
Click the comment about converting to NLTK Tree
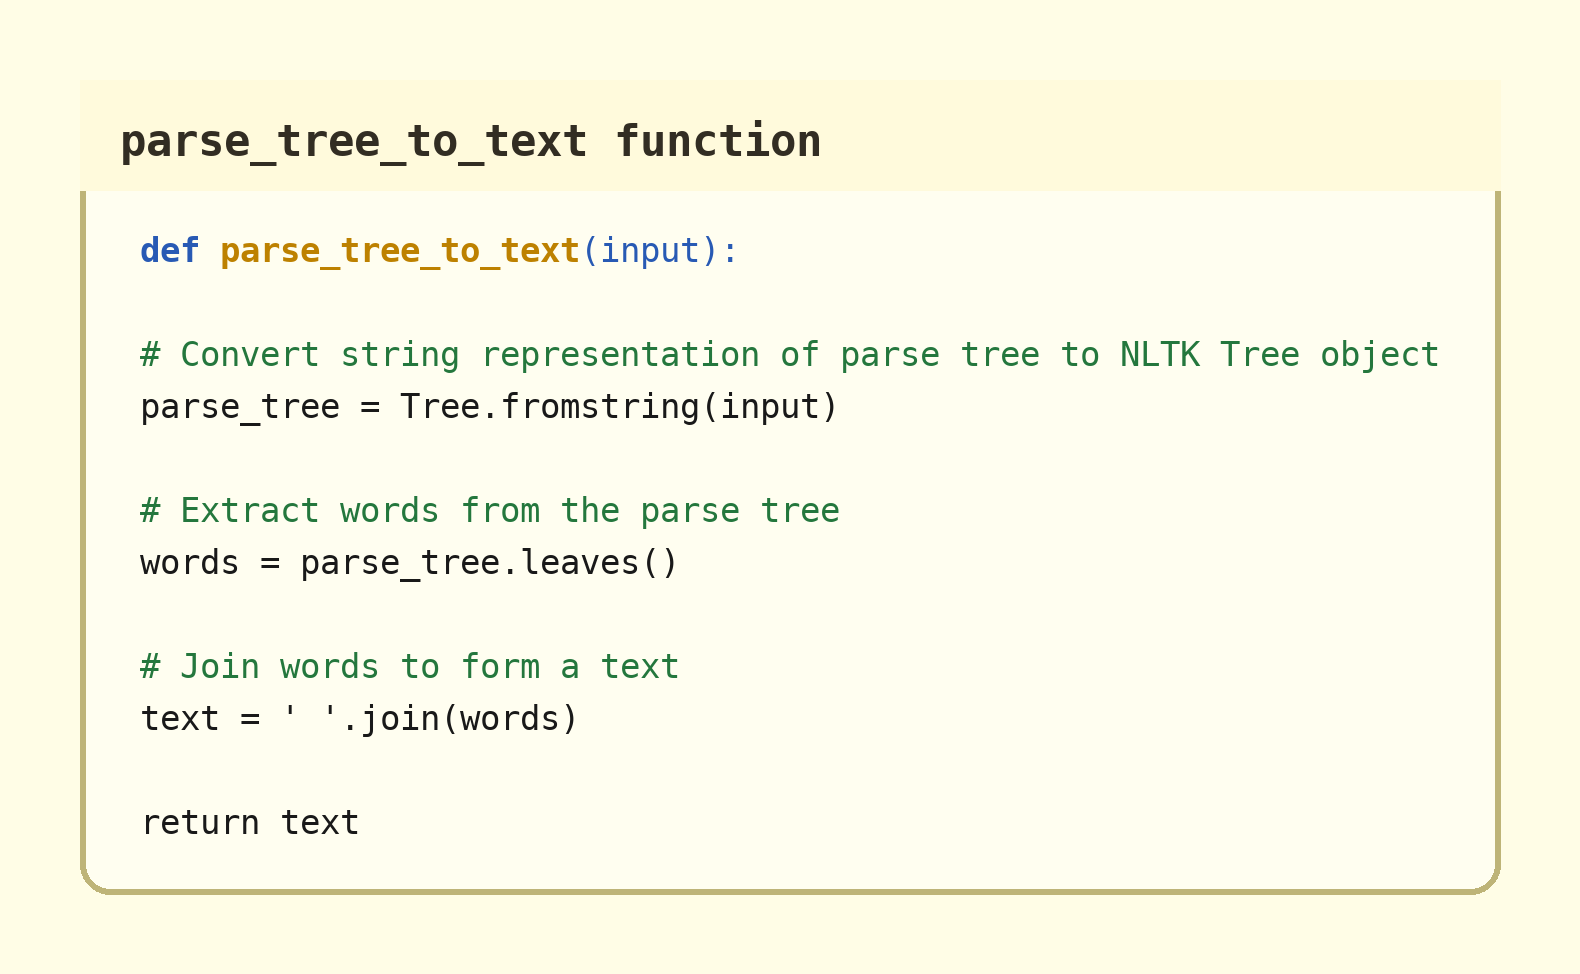click(789, 355)
